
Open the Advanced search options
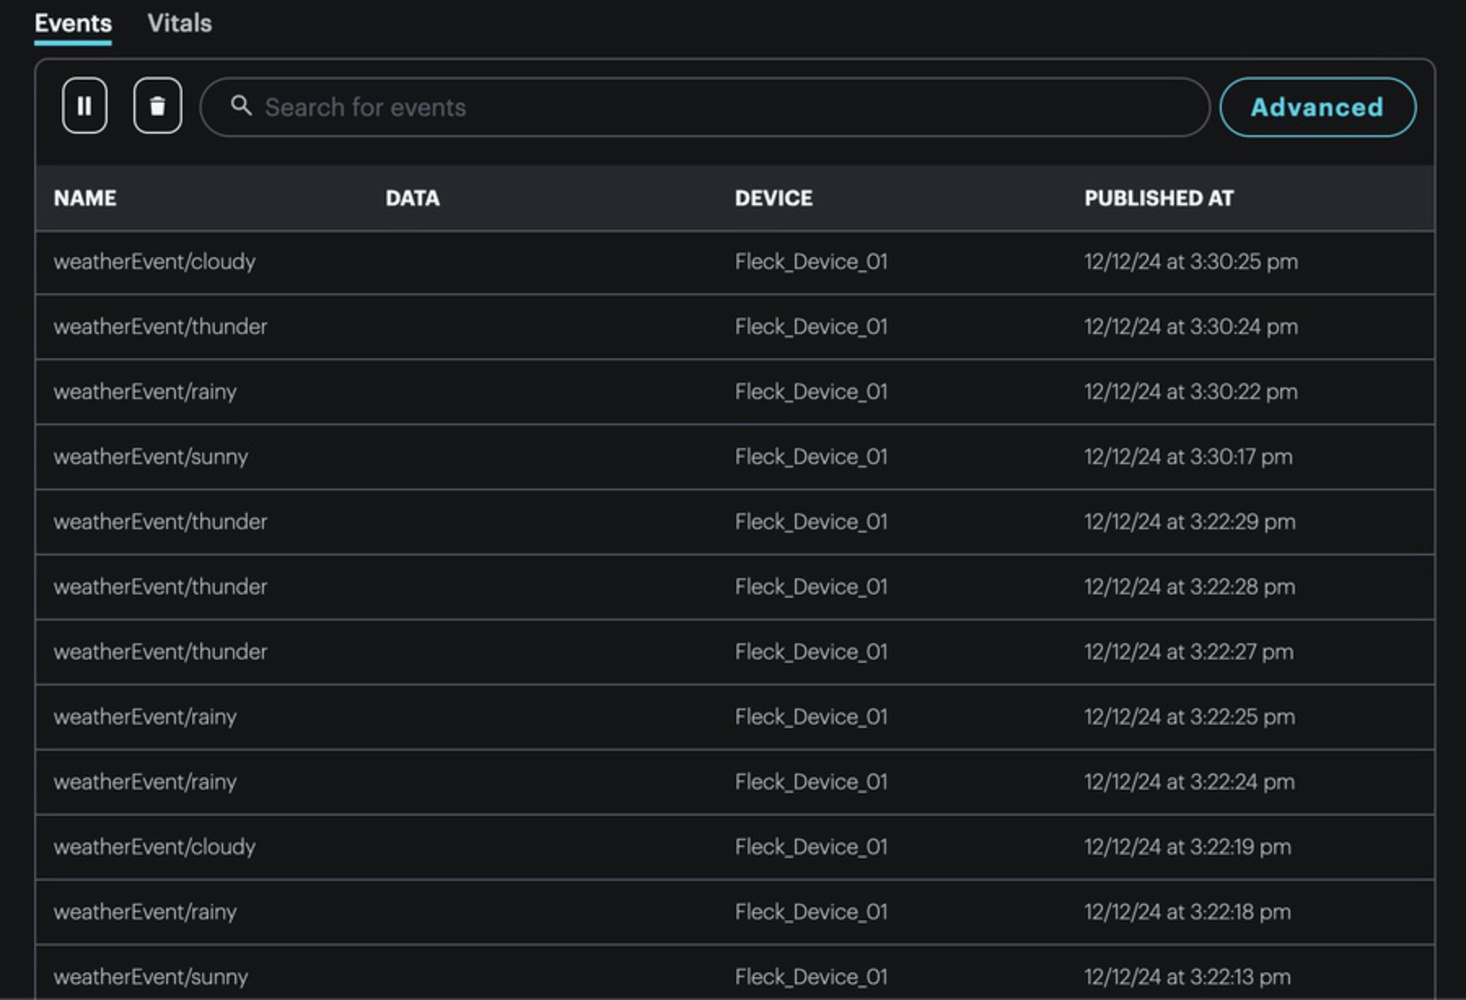pyautogui.click(x=1317, y=107)
